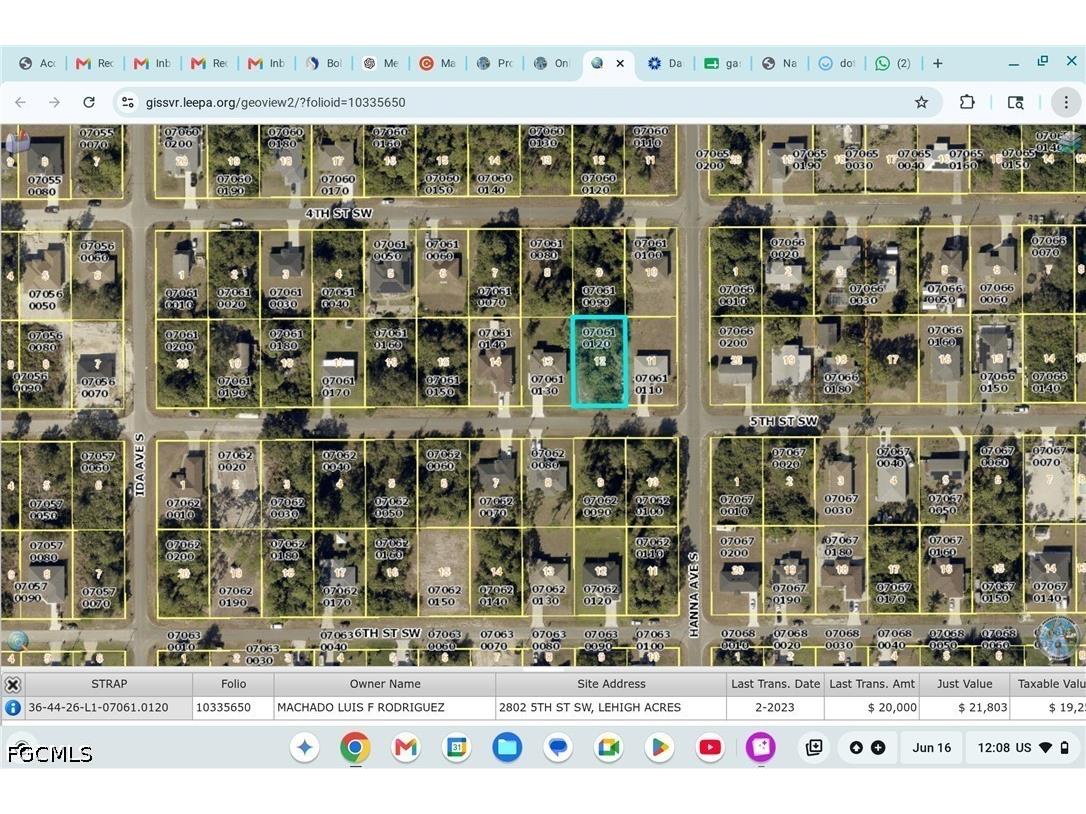Open the Play Store from the shelf

(659, 747)
